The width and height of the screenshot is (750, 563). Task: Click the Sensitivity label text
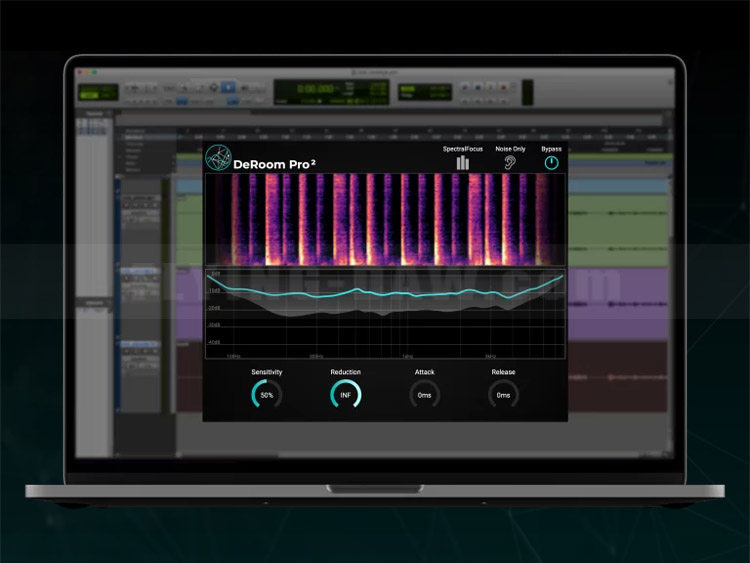[x=266, y=372]
